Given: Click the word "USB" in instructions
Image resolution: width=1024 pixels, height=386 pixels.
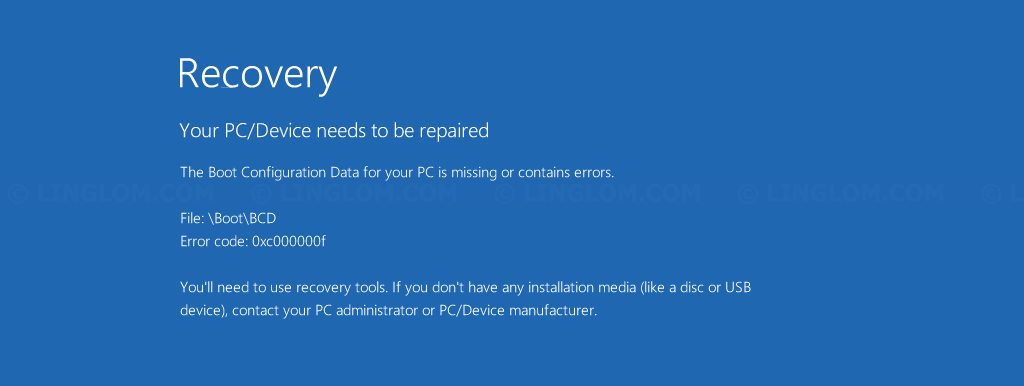Looking at the screenshot, I should [738, 287].
